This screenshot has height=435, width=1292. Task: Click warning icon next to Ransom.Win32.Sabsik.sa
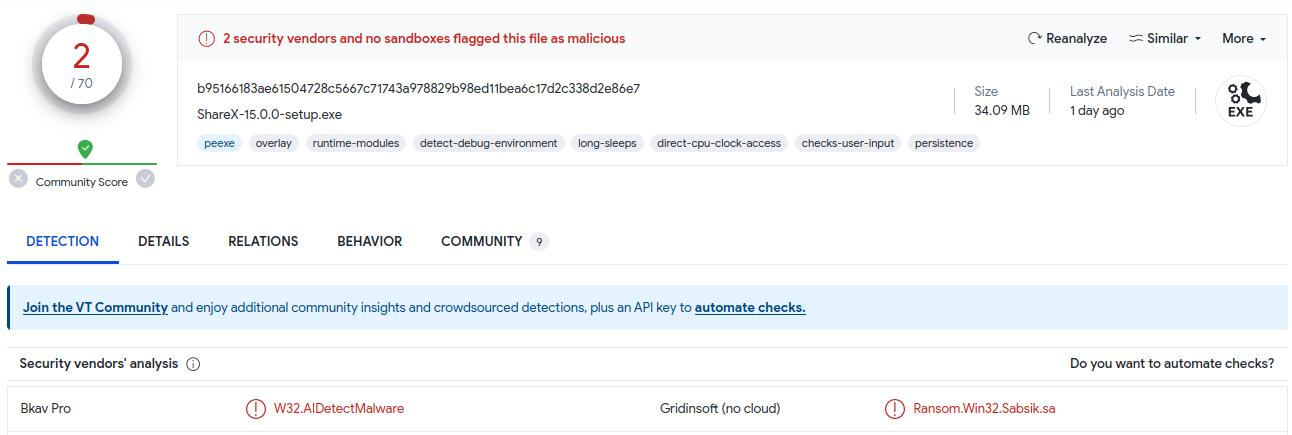coord(894,408)
